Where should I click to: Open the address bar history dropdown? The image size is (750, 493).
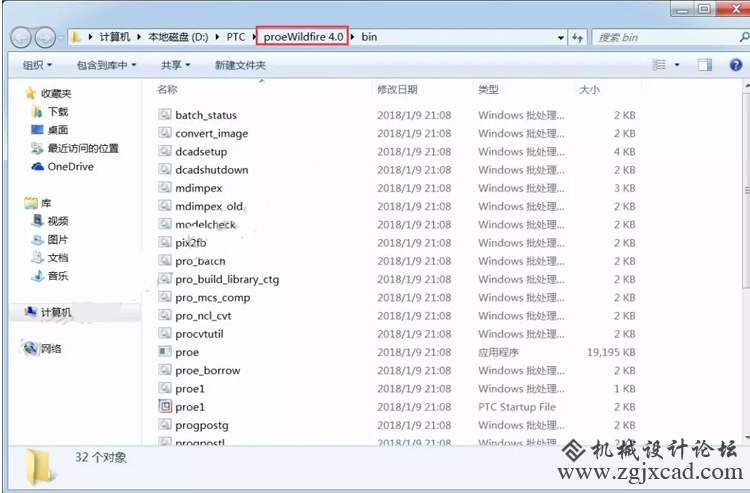coord(561,37)
